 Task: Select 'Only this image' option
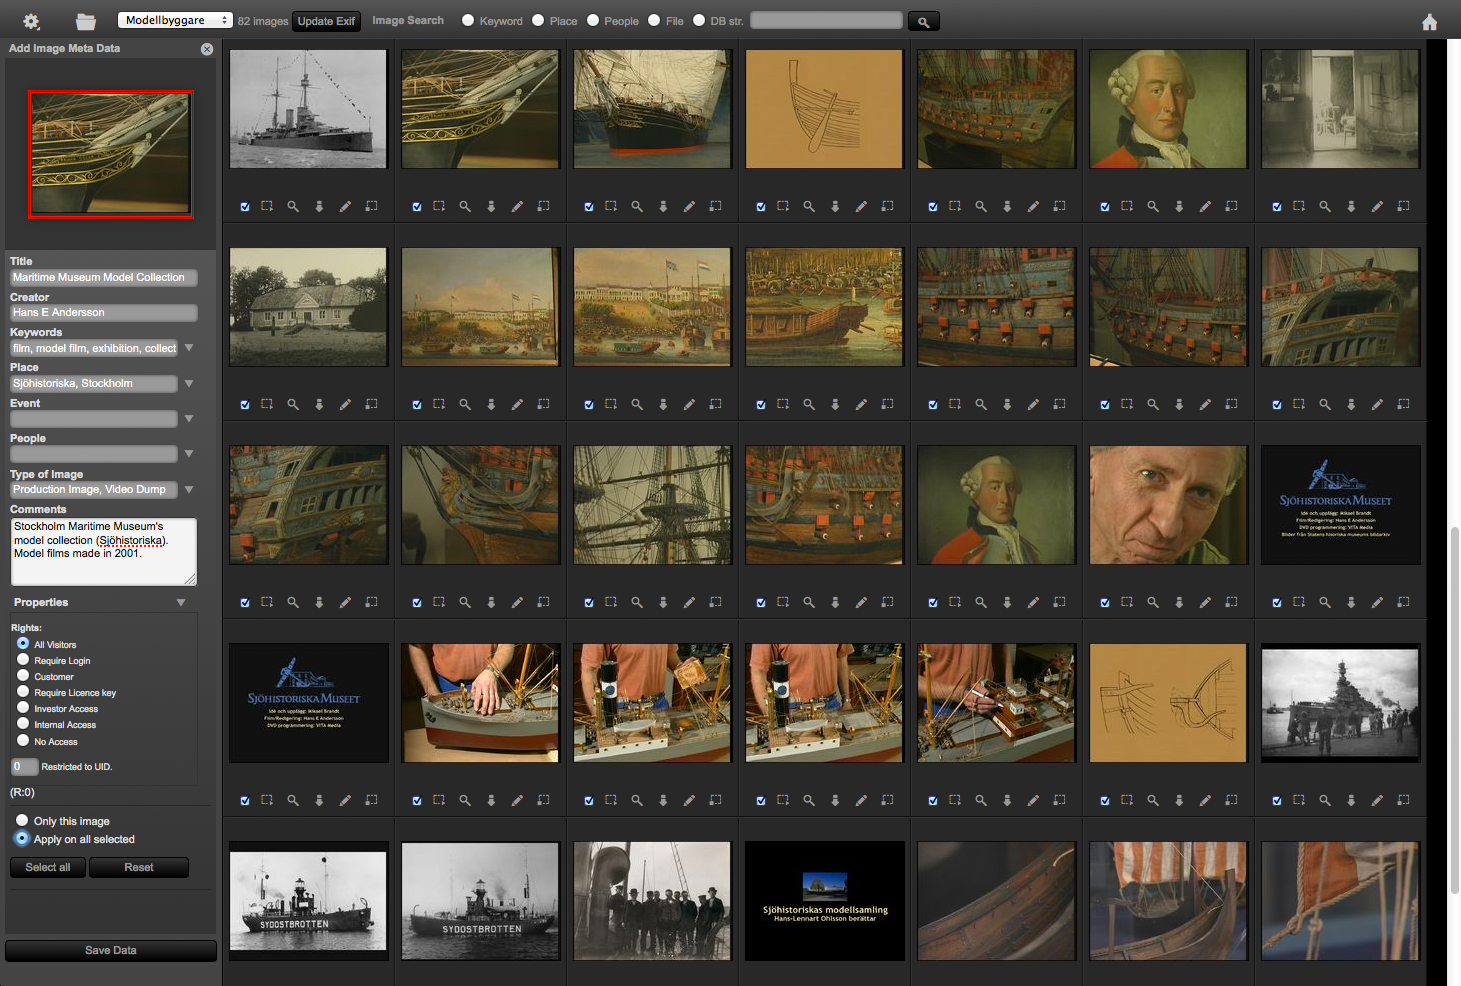(22, 821)
